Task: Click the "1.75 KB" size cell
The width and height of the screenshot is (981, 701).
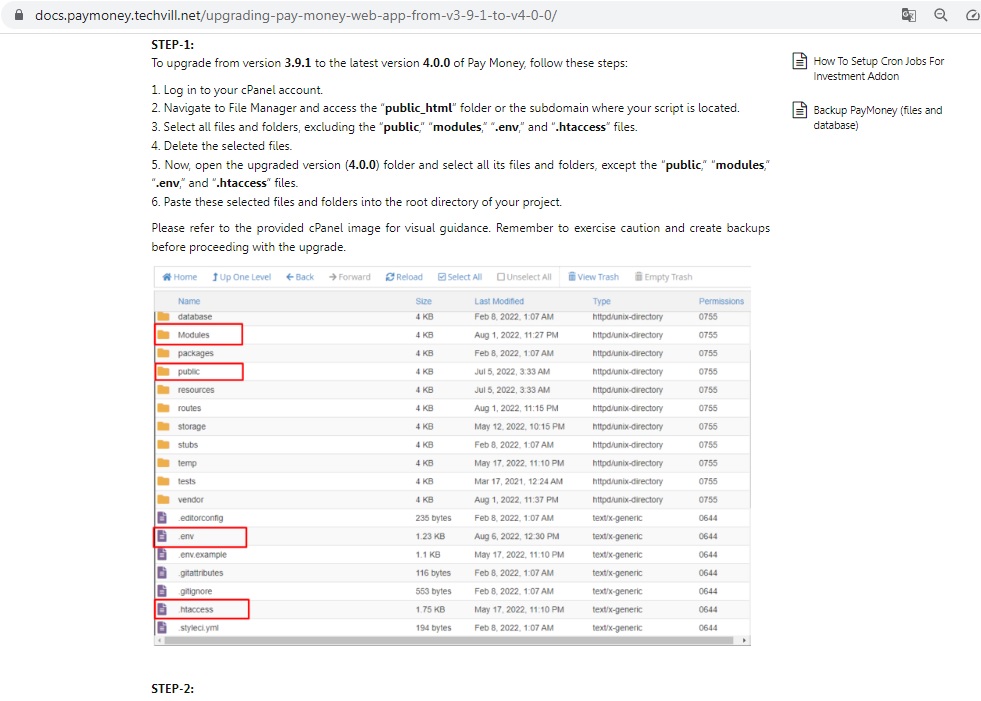Action: [x=430, y=609]
